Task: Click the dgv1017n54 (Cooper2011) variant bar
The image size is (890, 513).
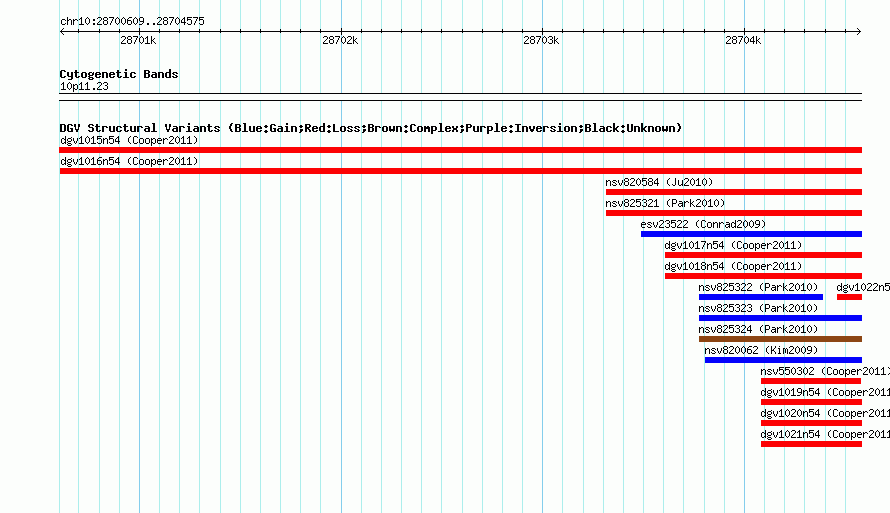Action: coord(763,255)
